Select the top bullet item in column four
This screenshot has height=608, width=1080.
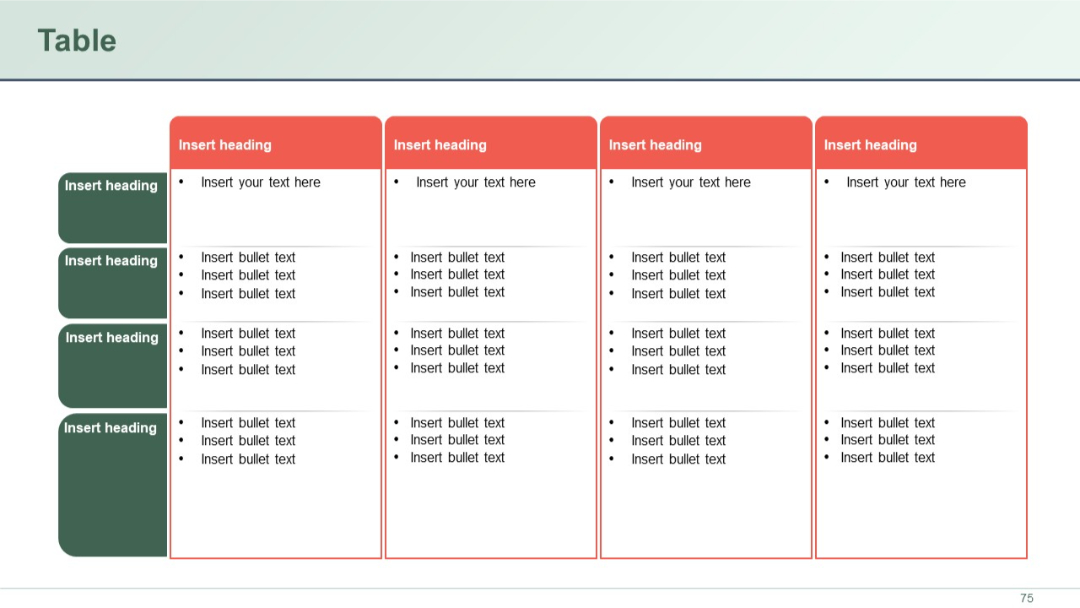tap(888, 257)
